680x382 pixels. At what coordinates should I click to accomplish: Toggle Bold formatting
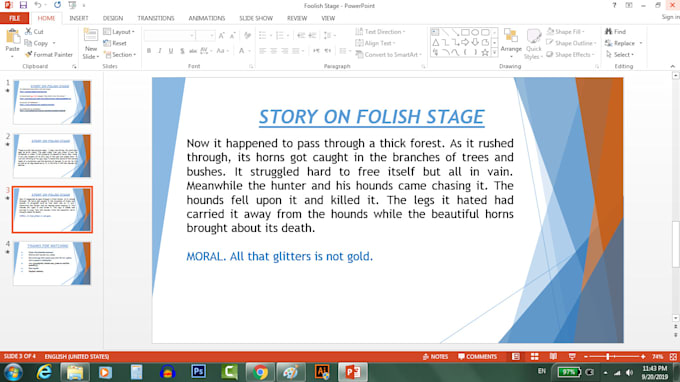[149, 51]
